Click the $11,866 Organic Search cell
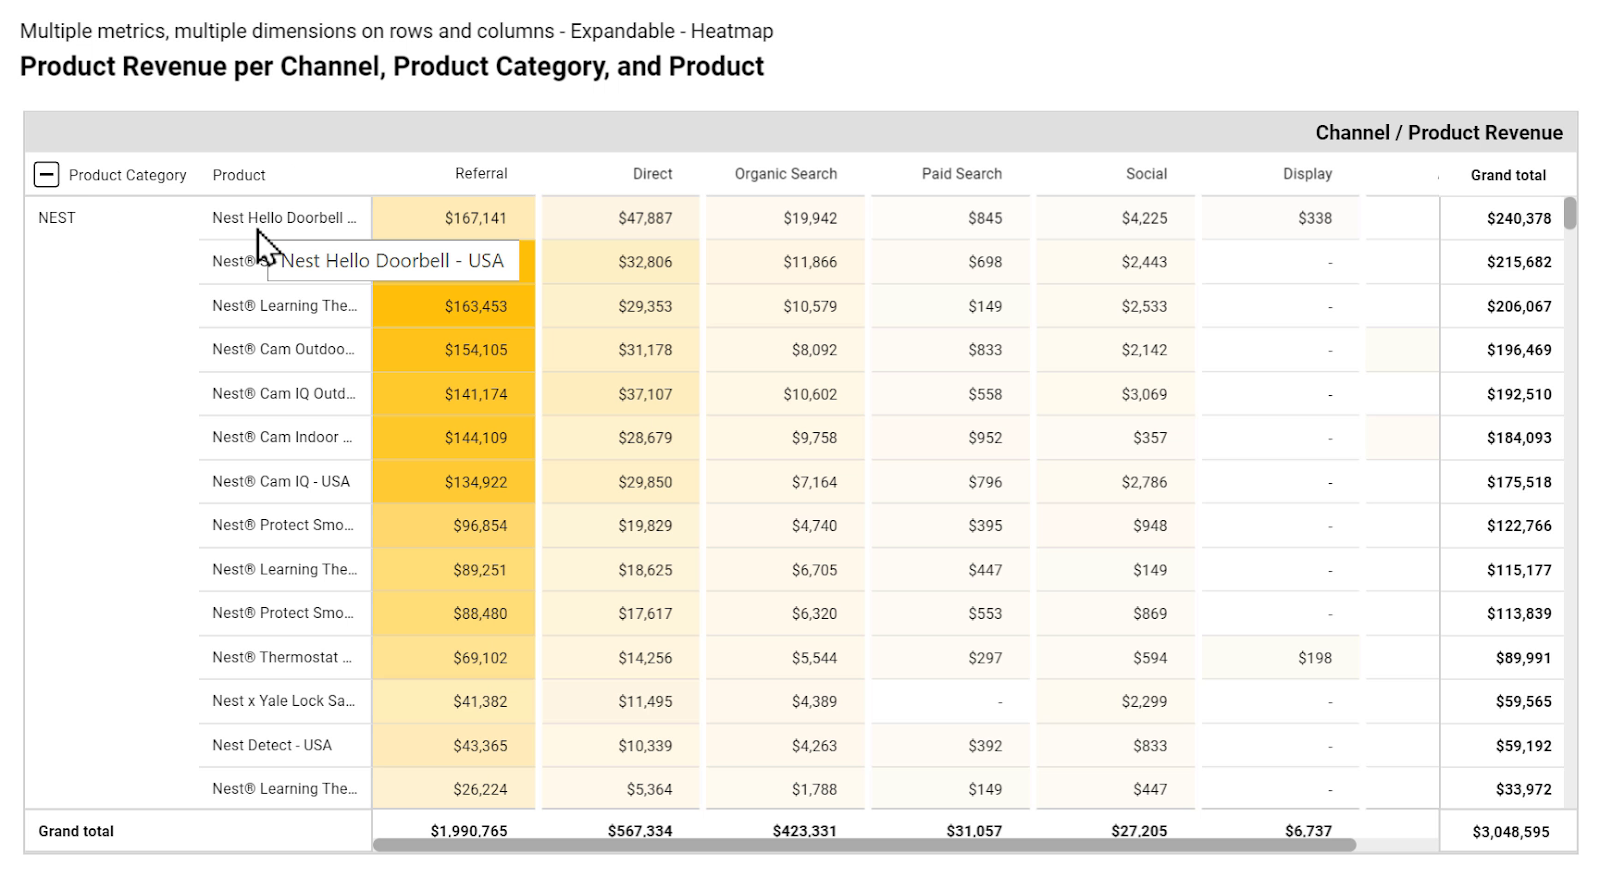The height and width of the screenshot is (879, 1600). 785,262
